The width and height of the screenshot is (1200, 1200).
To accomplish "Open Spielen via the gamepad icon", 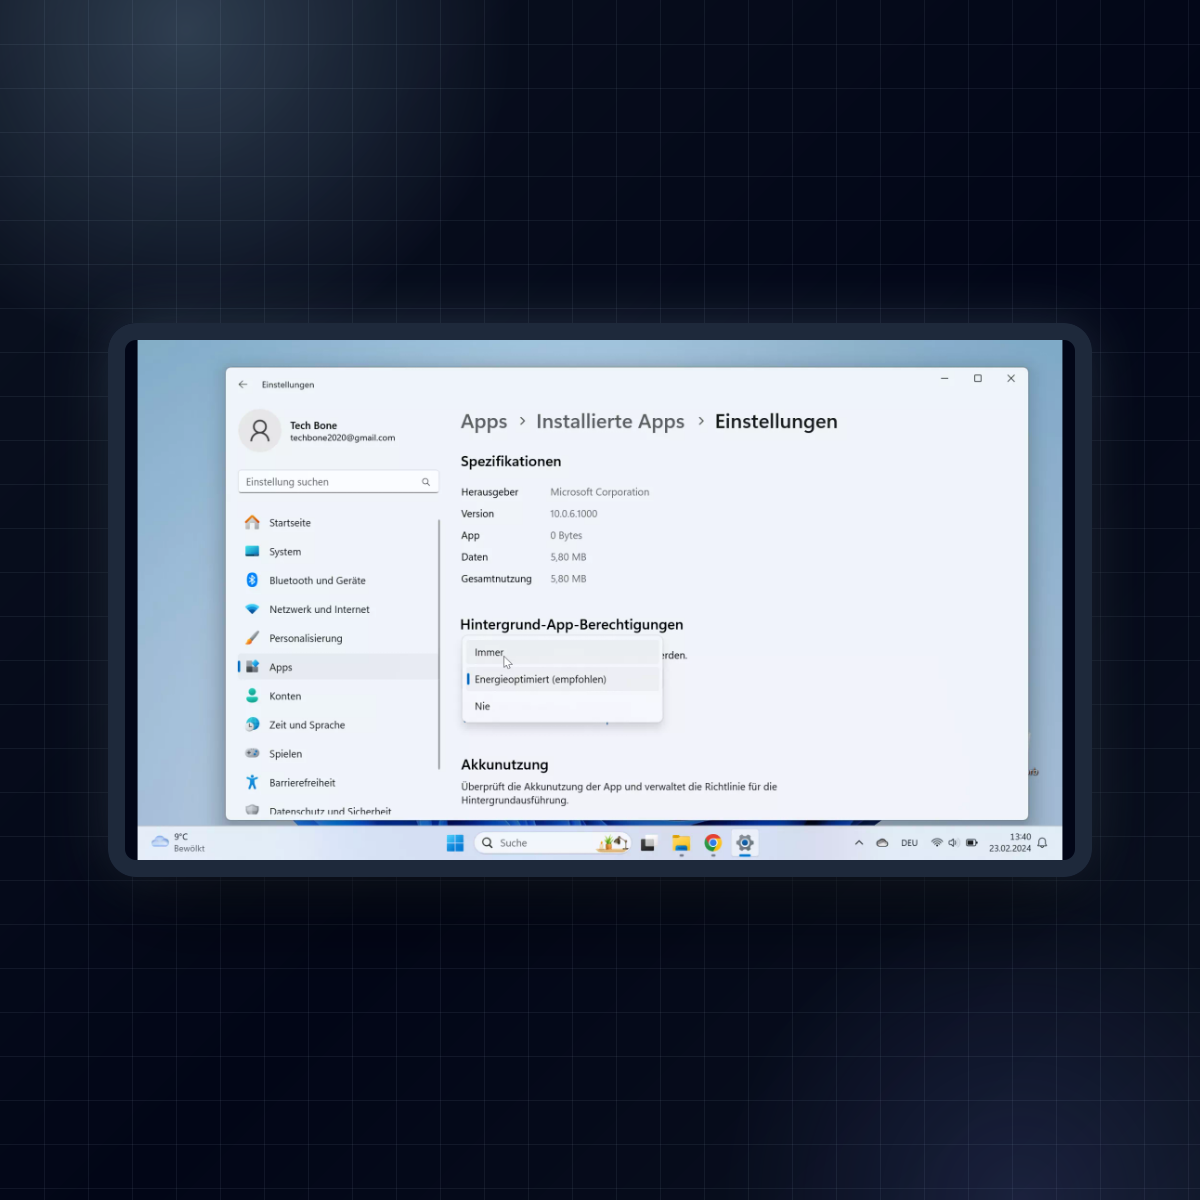I will [252, 754].
